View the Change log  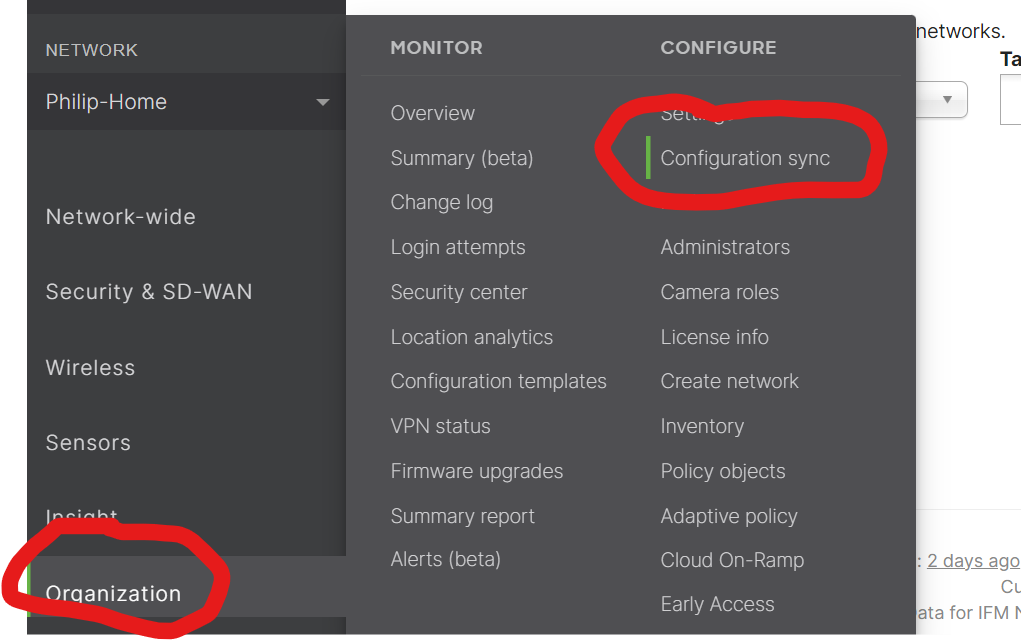[442, 202]
